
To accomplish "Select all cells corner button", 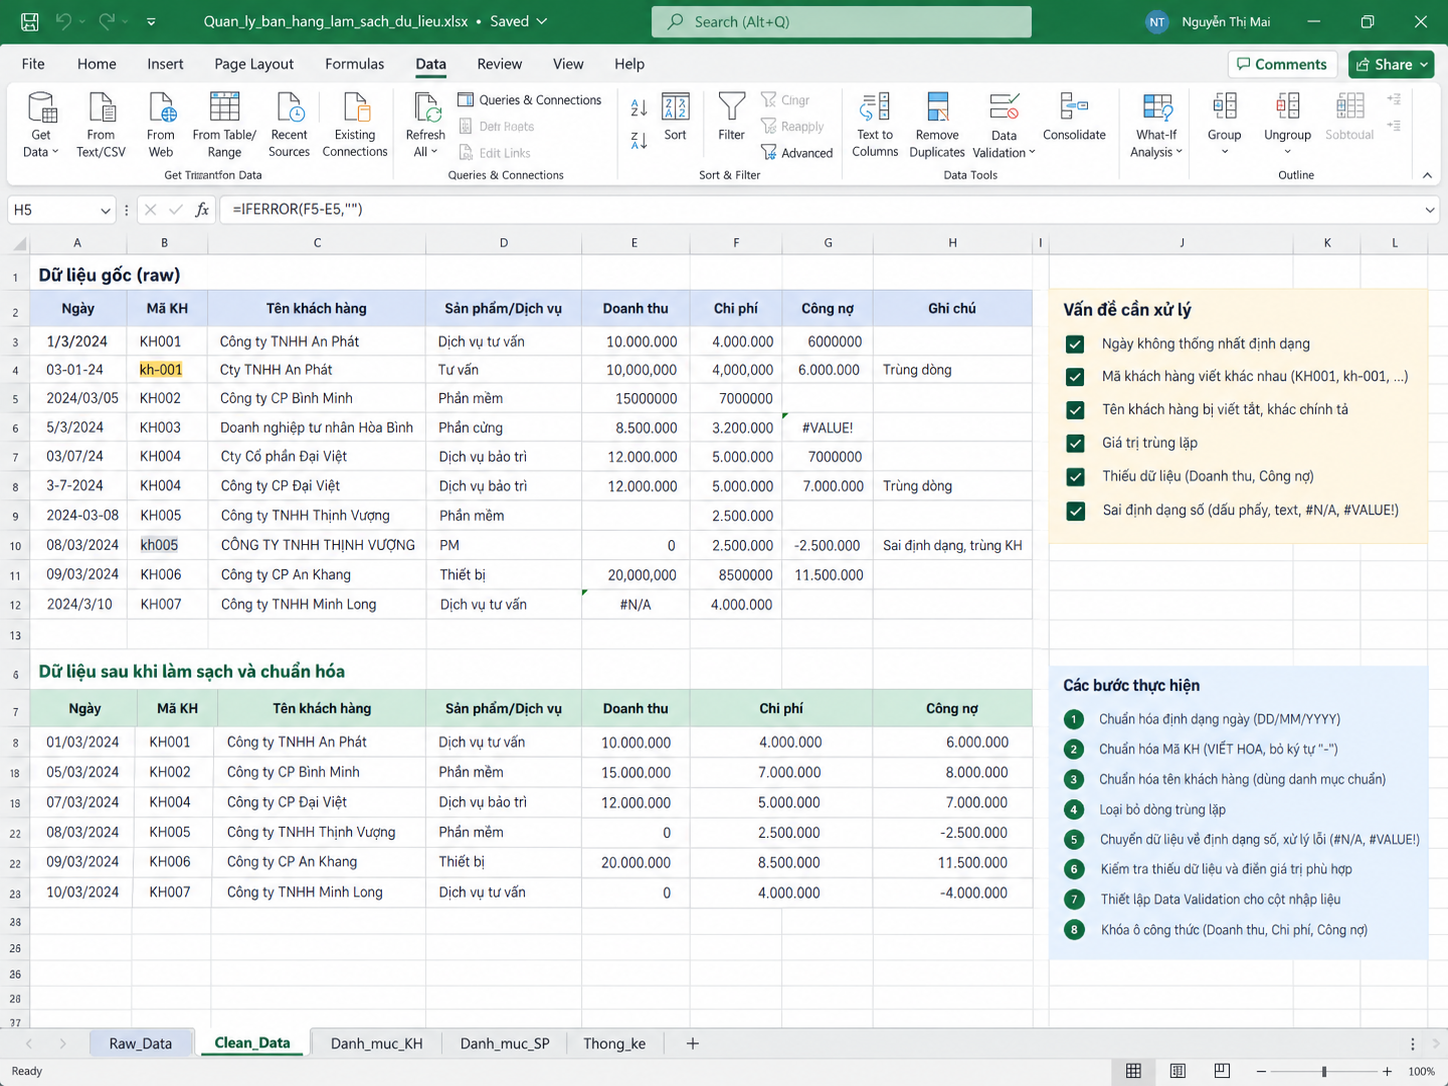I will pos(19,243).
